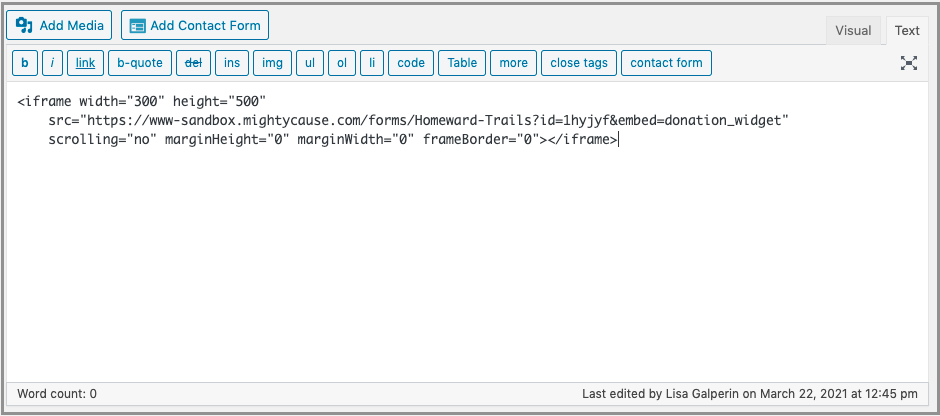
Task: Insert bold tag with b button
Action: [25, 63]
